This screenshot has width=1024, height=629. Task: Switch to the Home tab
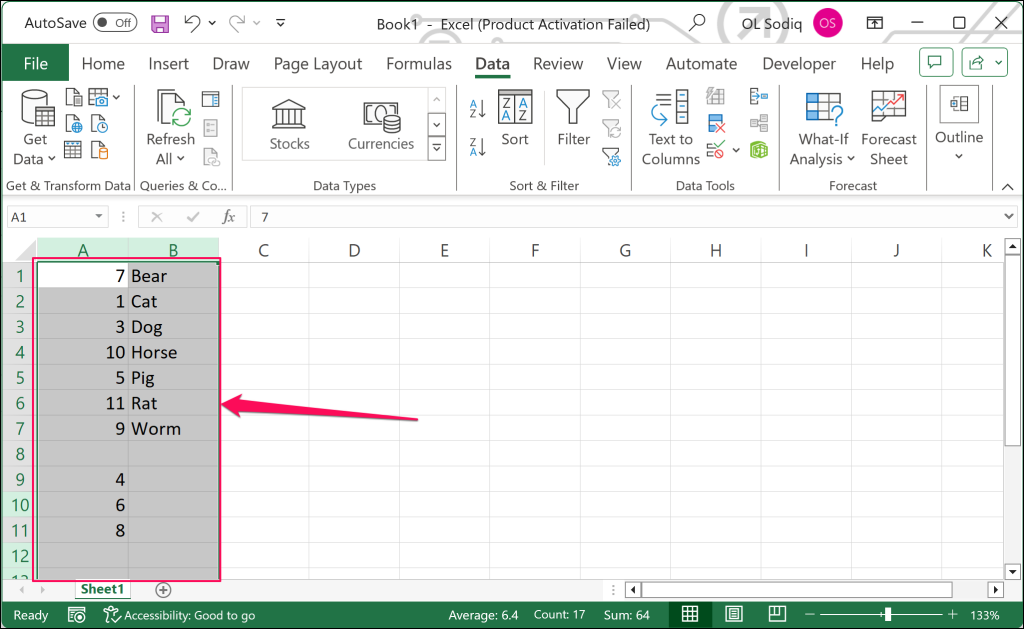(x=103, y=63)
